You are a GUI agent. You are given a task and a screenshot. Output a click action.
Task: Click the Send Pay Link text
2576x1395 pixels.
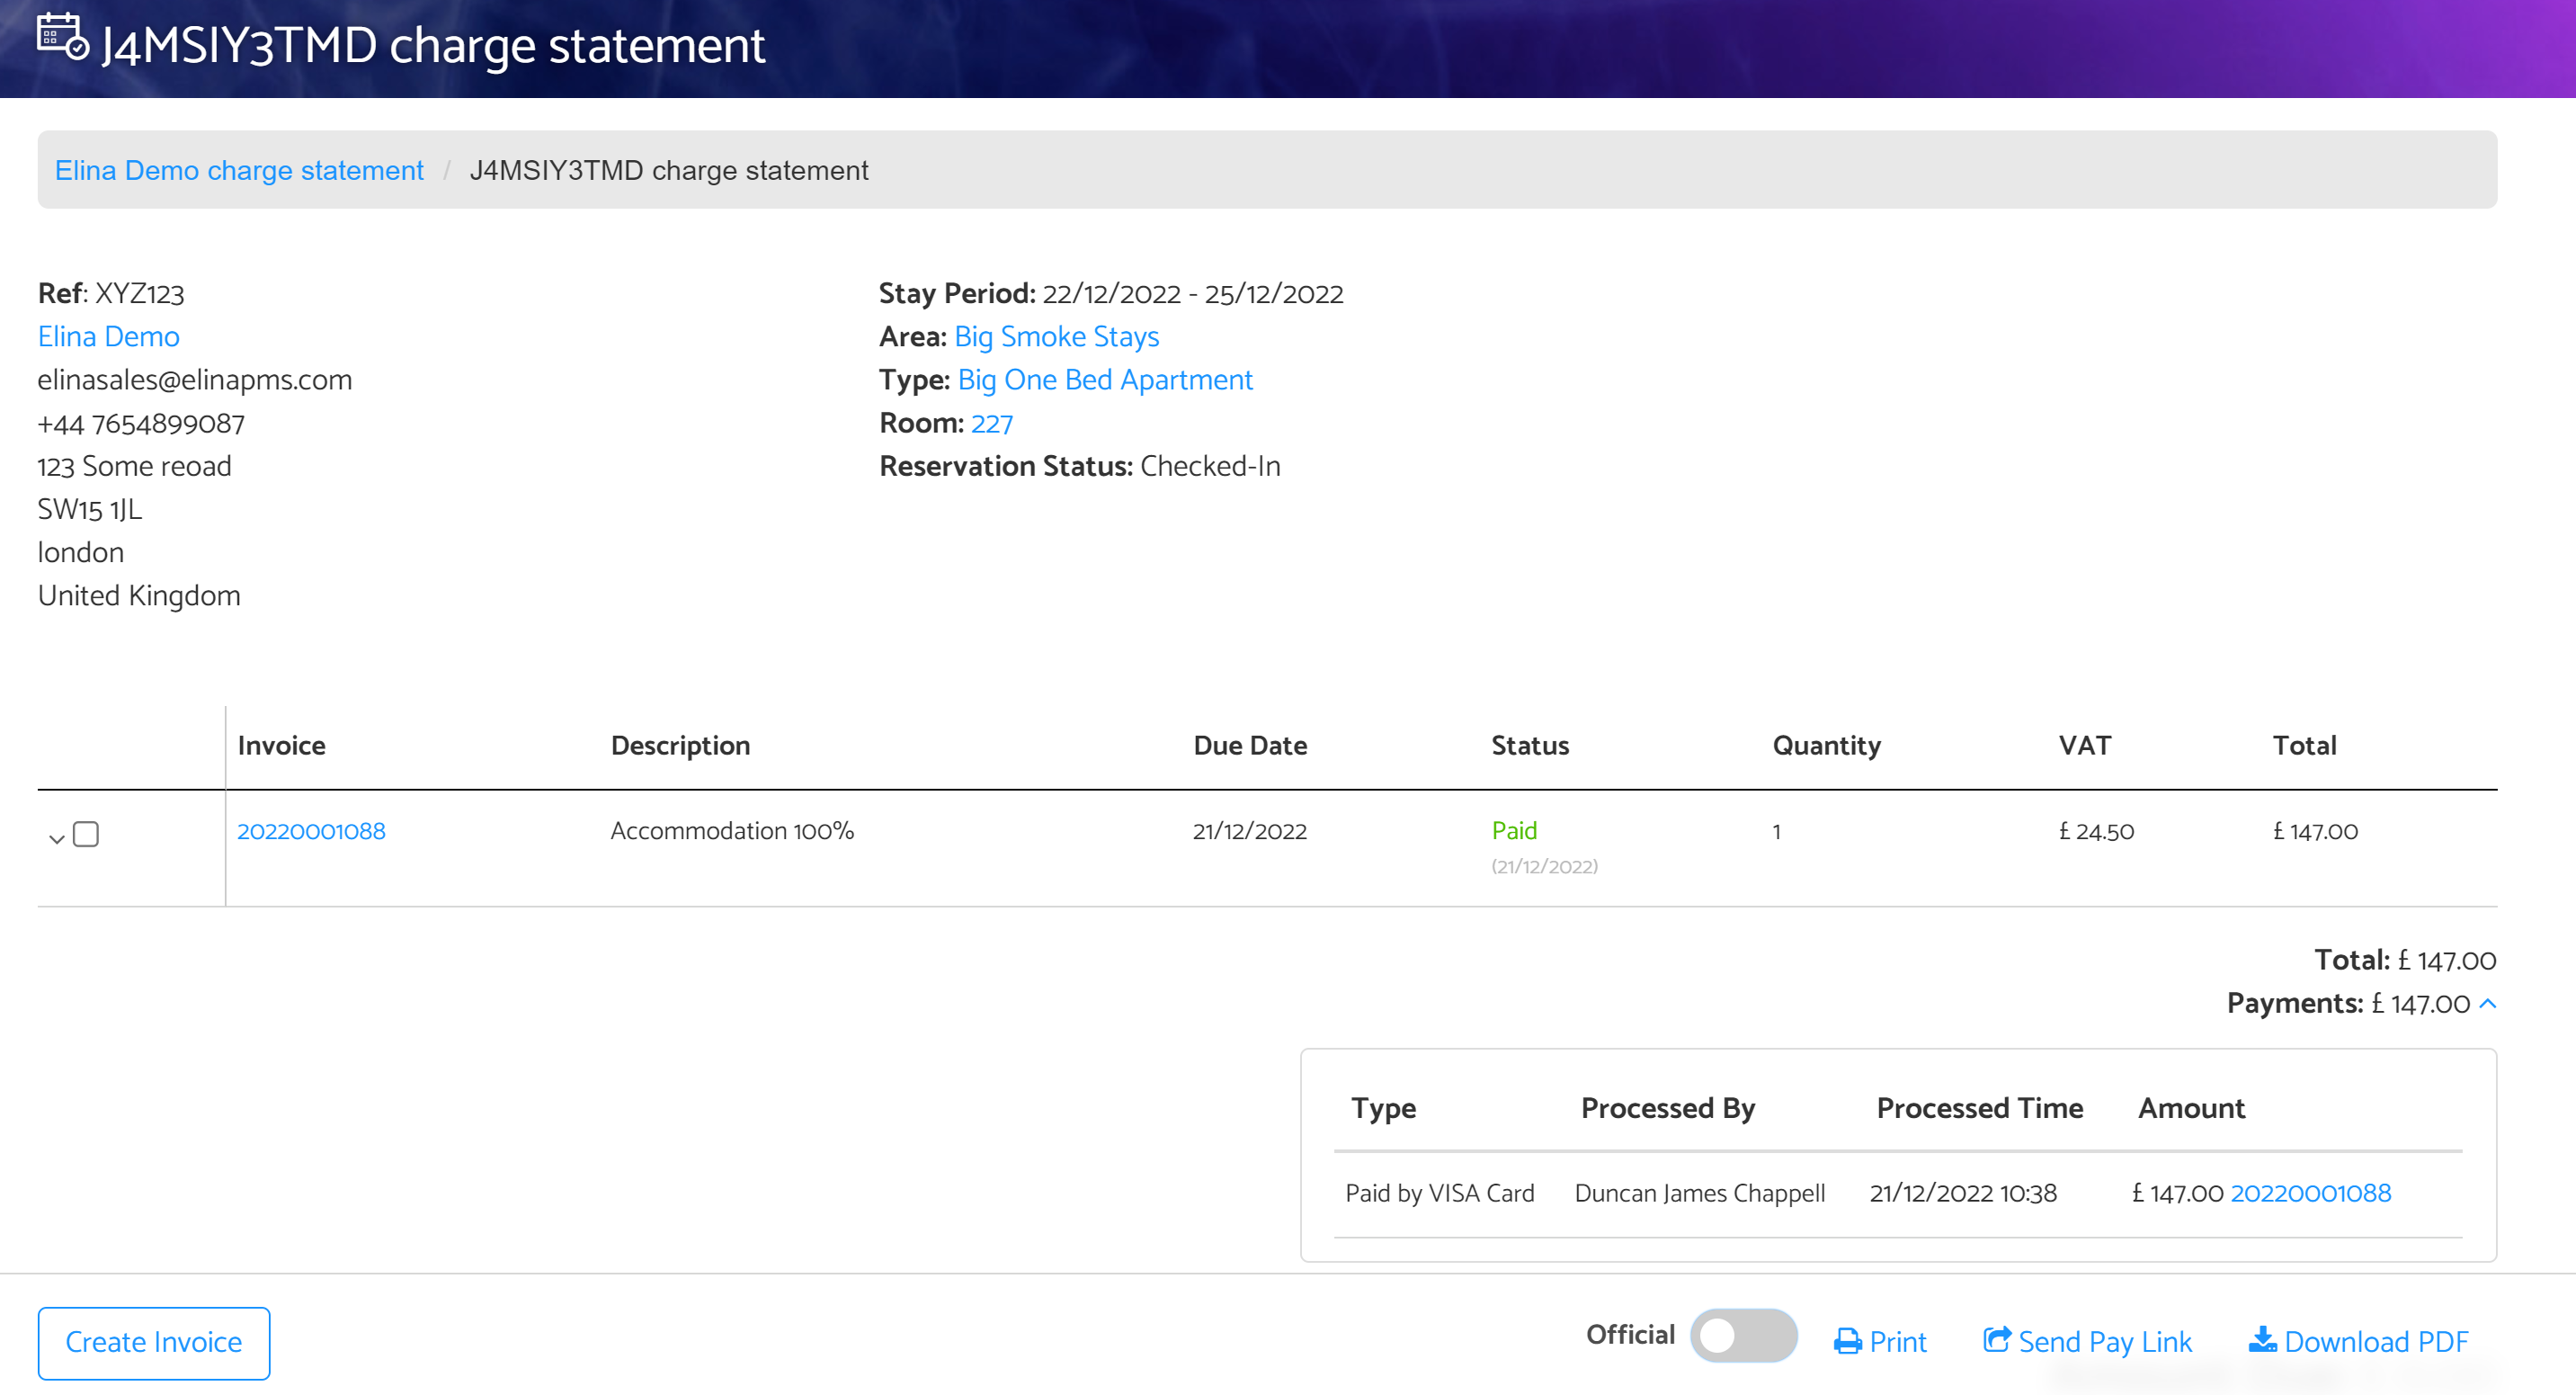(x=2104, y=1342)
